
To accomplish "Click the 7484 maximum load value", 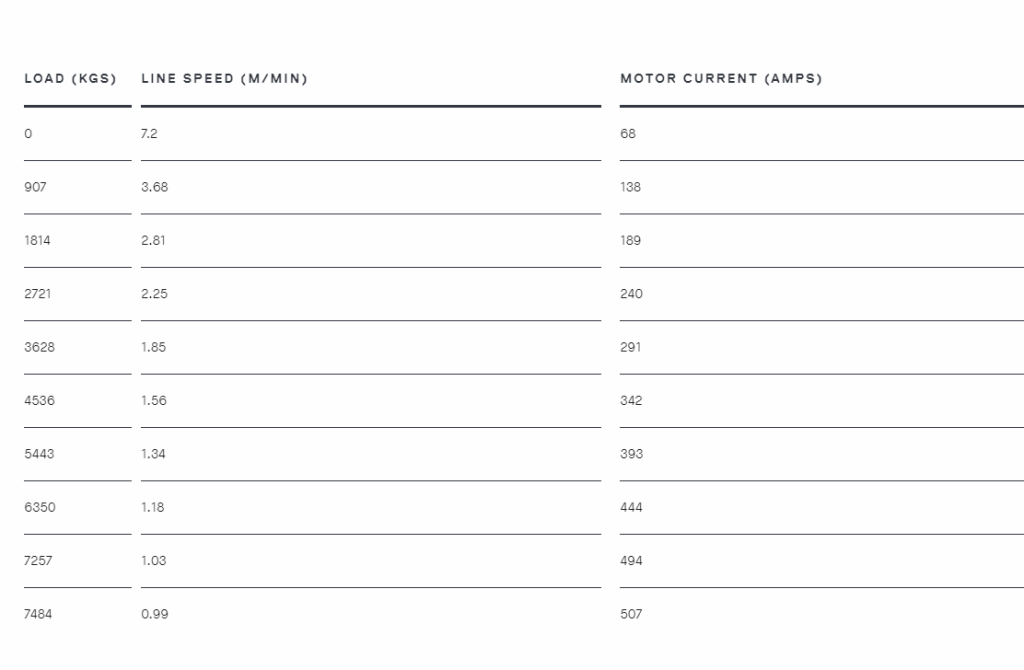I will (x=38, y=614).
